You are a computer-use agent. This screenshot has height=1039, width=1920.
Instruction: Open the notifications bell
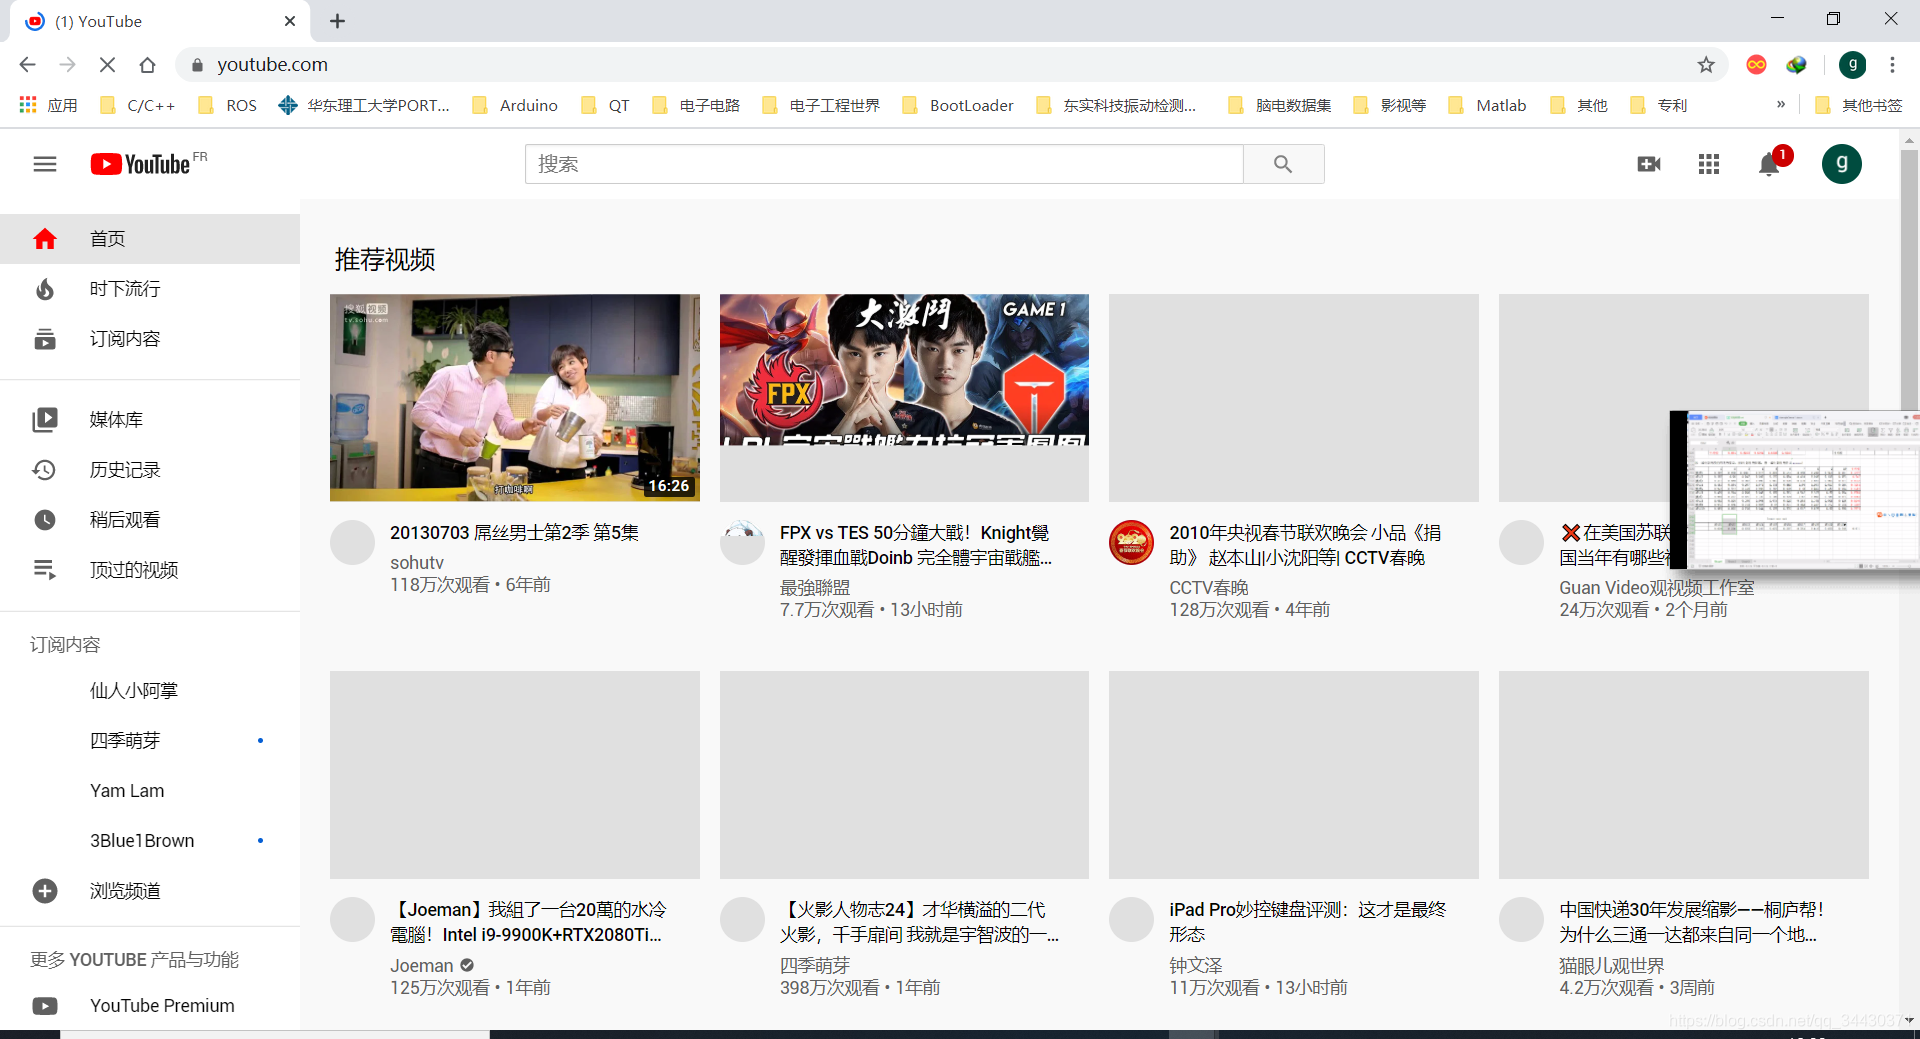(x=1769, y=164)
